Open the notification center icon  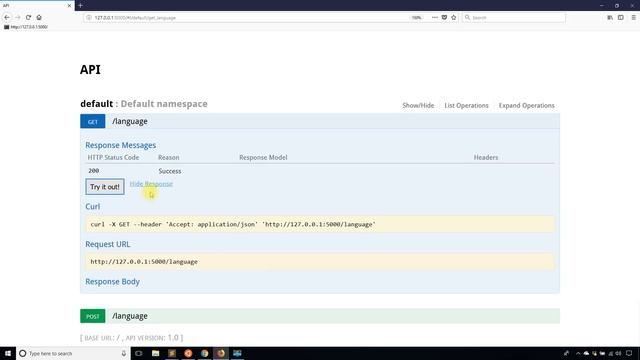point(629,353)
